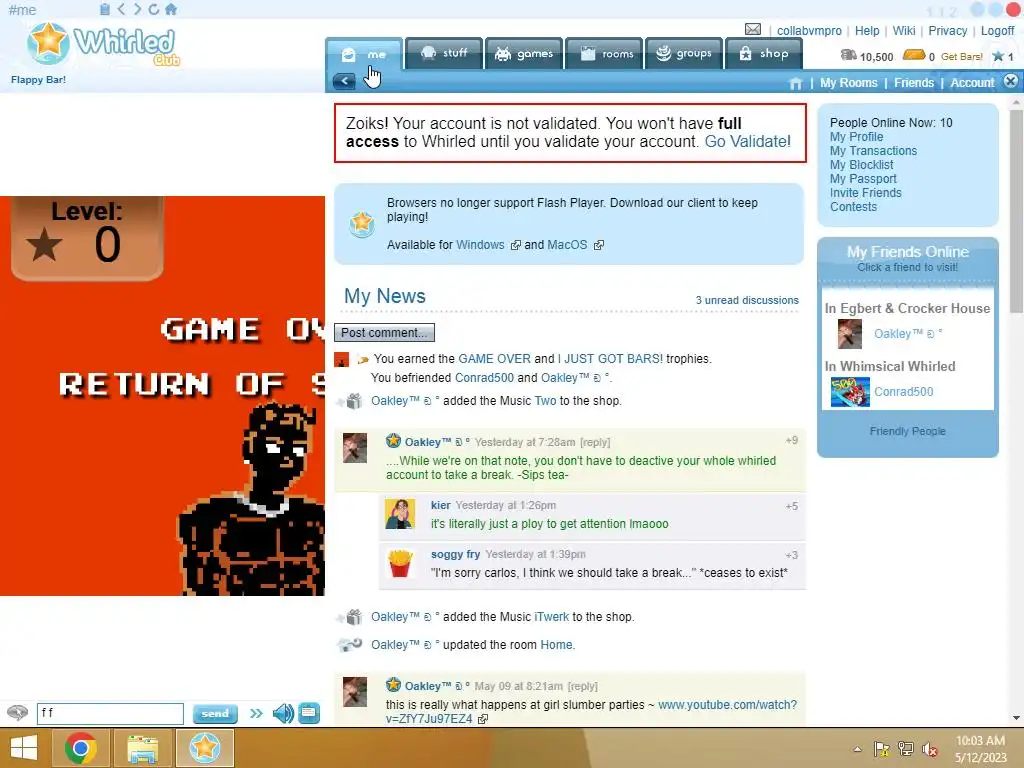Click the Friends link in blue bar
Screen dimensions: 1024x768
coord(914,83)
